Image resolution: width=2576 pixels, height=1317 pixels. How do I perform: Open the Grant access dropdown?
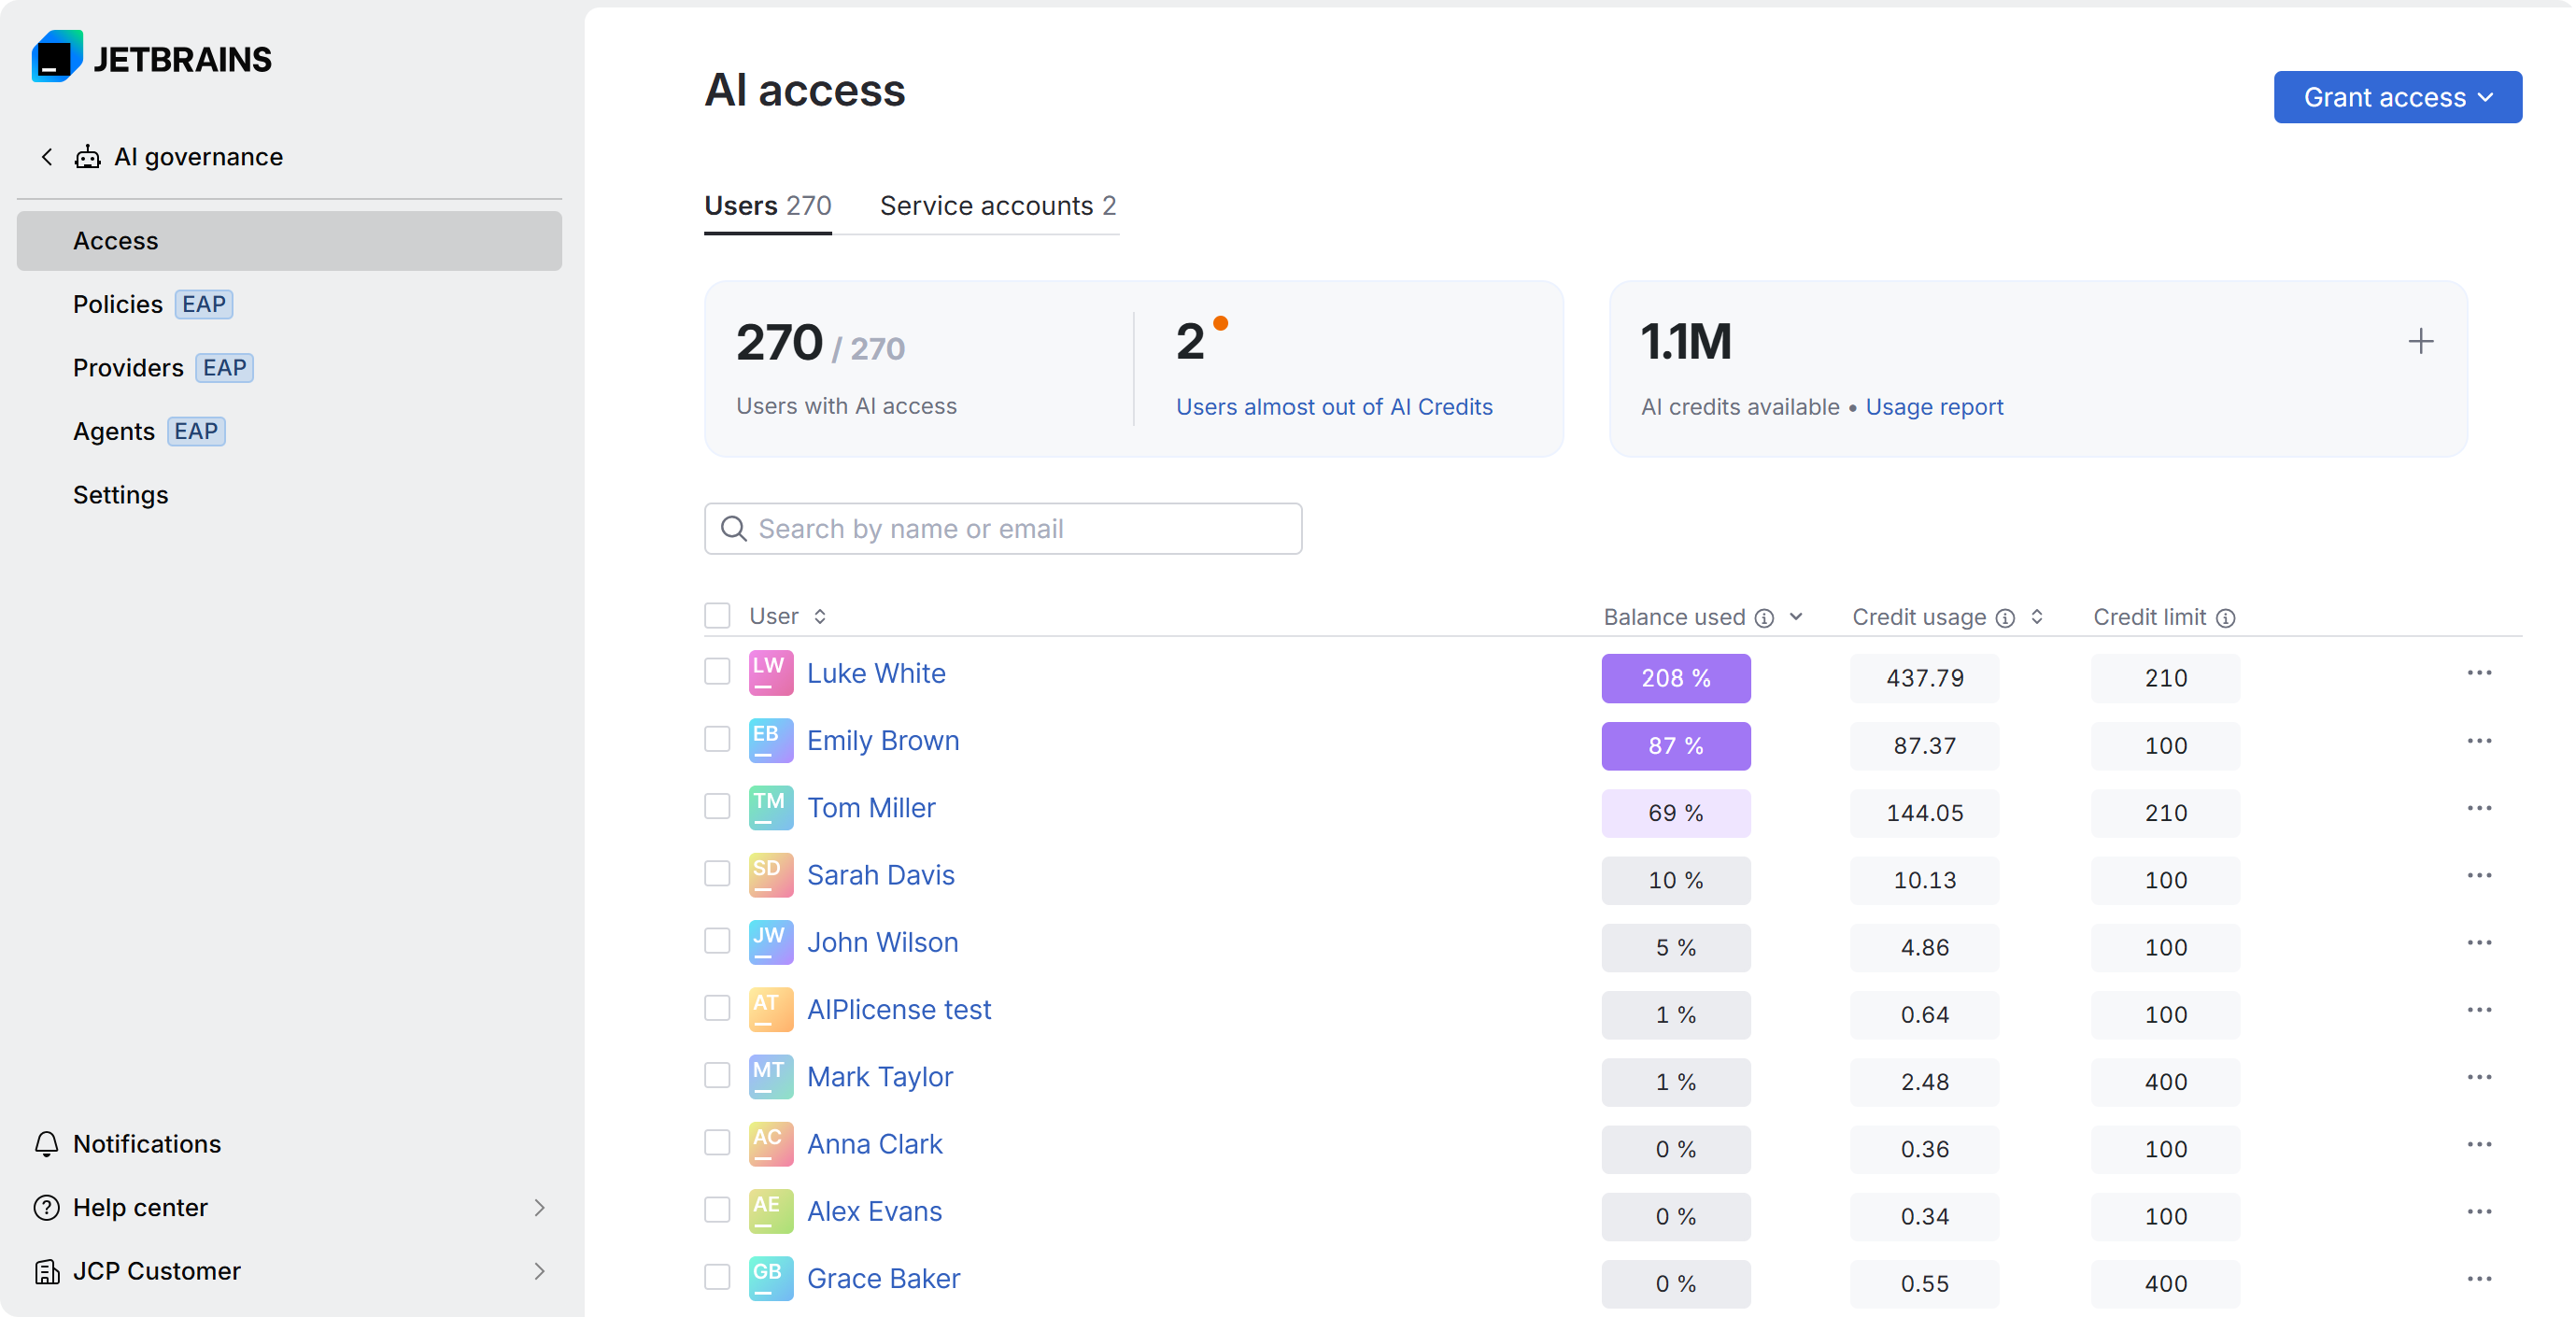tap(2397, 97)
